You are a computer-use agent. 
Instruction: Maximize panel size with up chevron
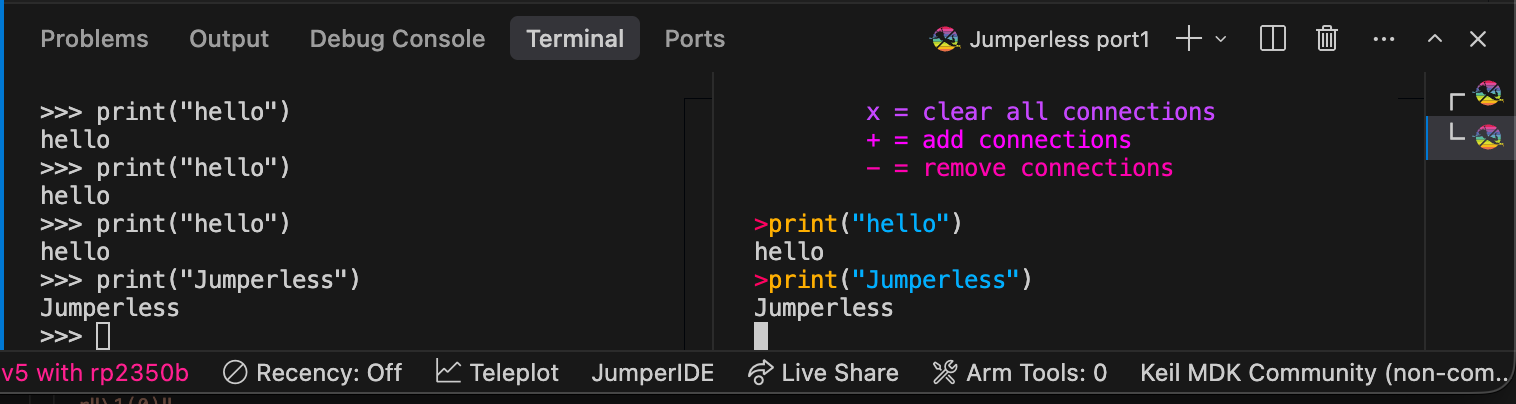click(x=1435, y=39)
